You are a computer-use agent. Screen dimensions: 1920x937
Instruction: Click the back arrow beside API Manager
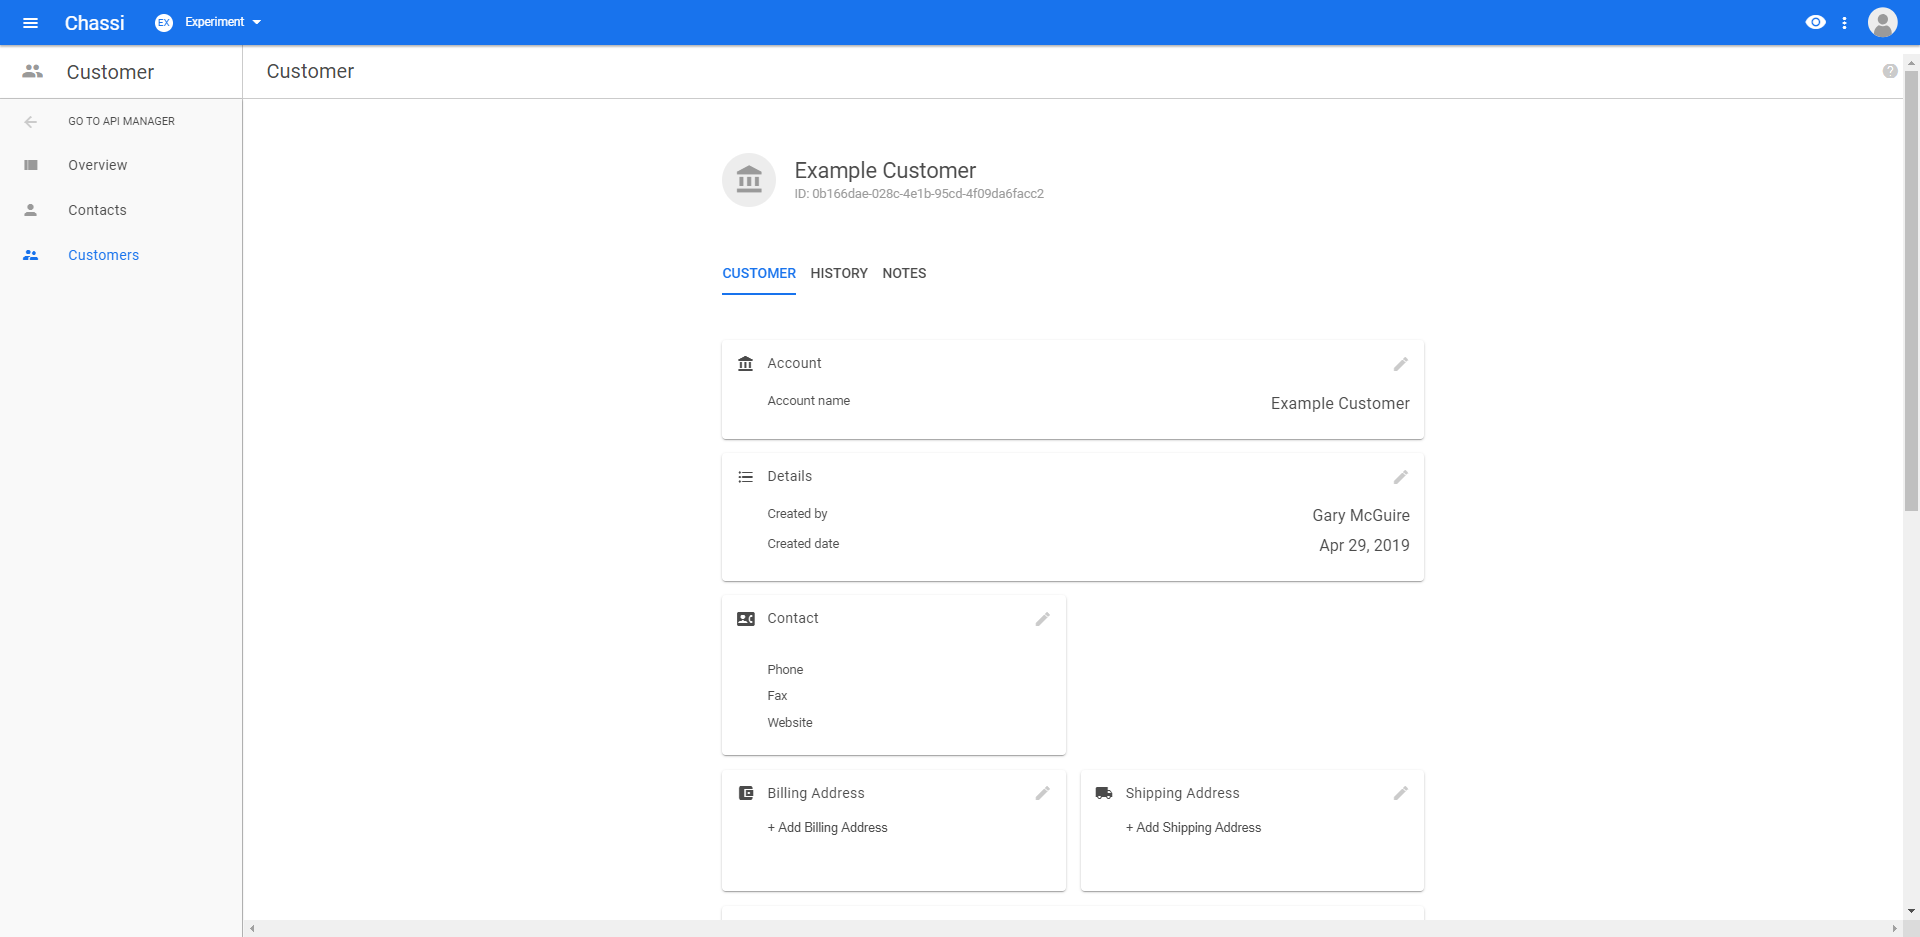(x=30, y=121)
